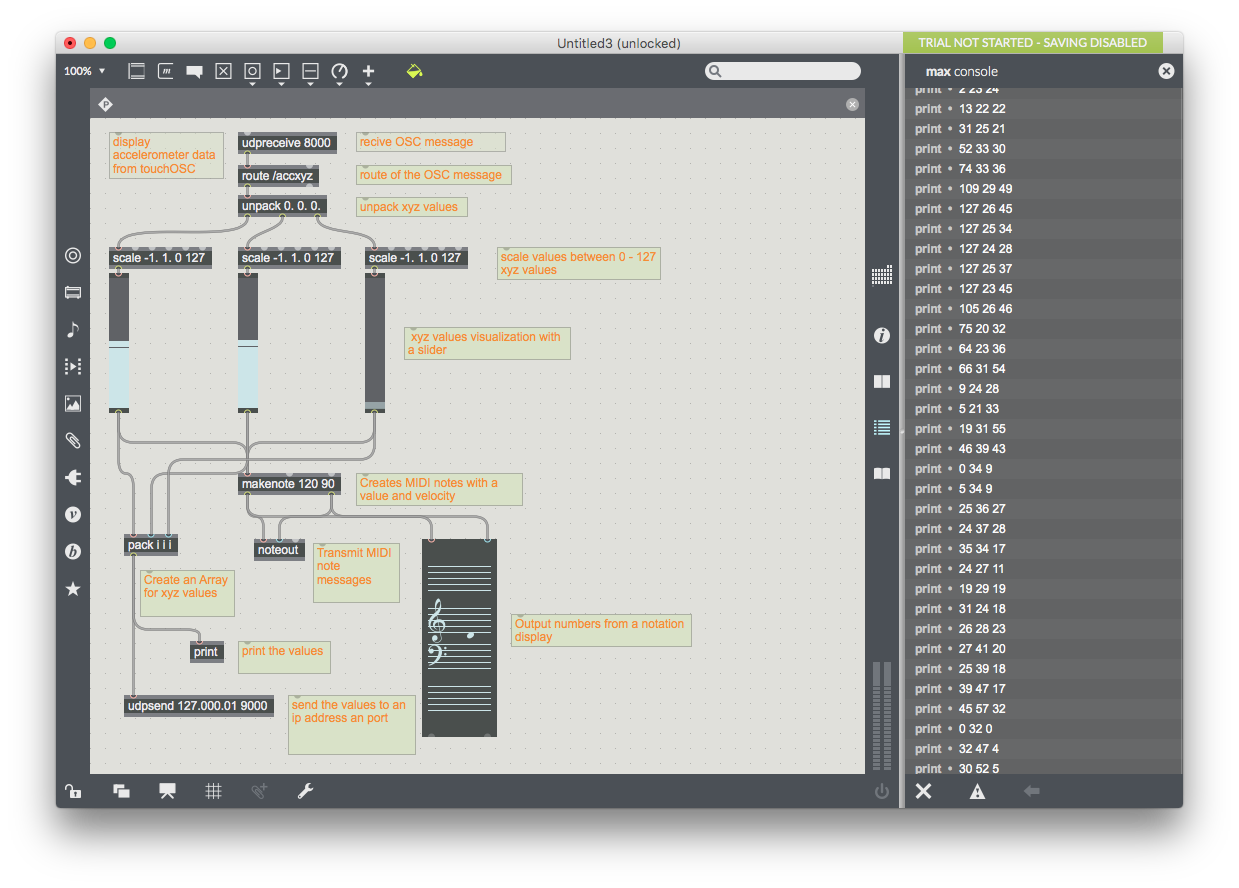Click the message box icon in top toolbar

click(x=165, y=71)
